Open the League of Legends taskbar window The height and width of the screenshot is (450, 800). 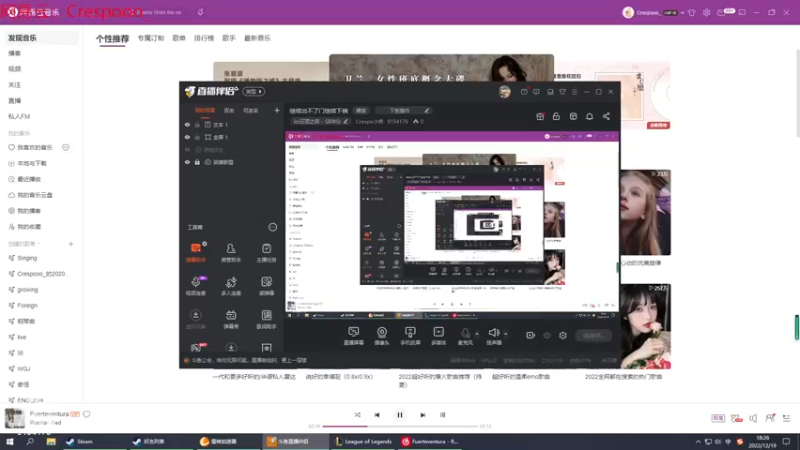coord(364,441)
